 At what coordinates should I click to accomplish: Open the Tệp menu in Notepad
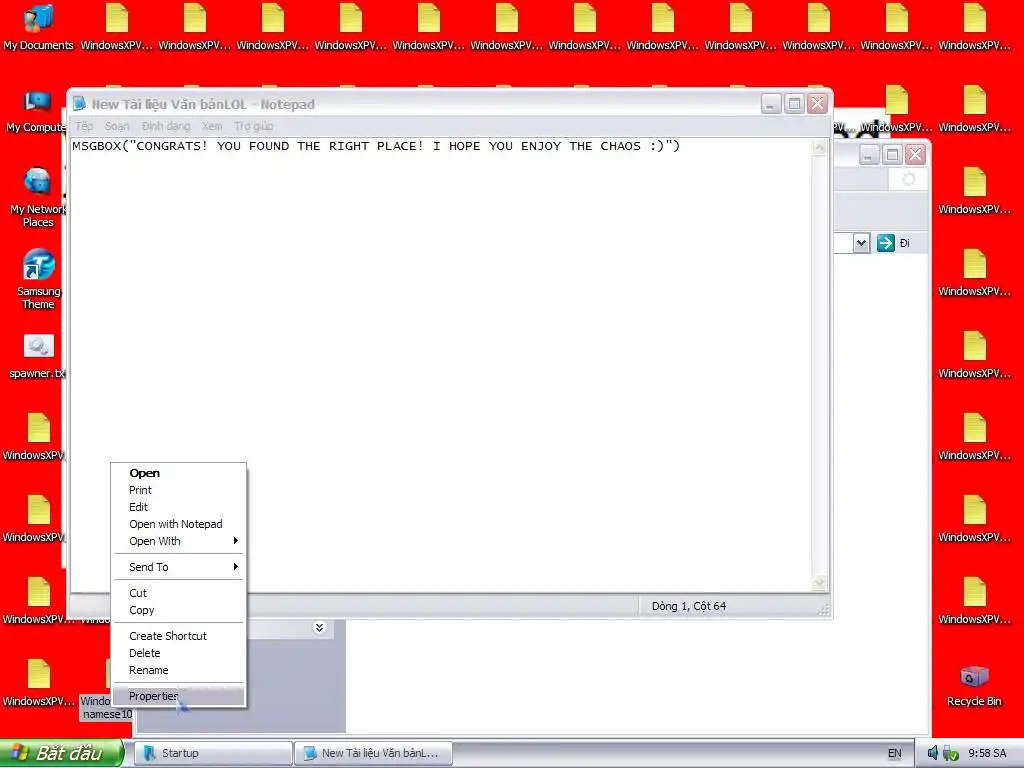[84, 126]
